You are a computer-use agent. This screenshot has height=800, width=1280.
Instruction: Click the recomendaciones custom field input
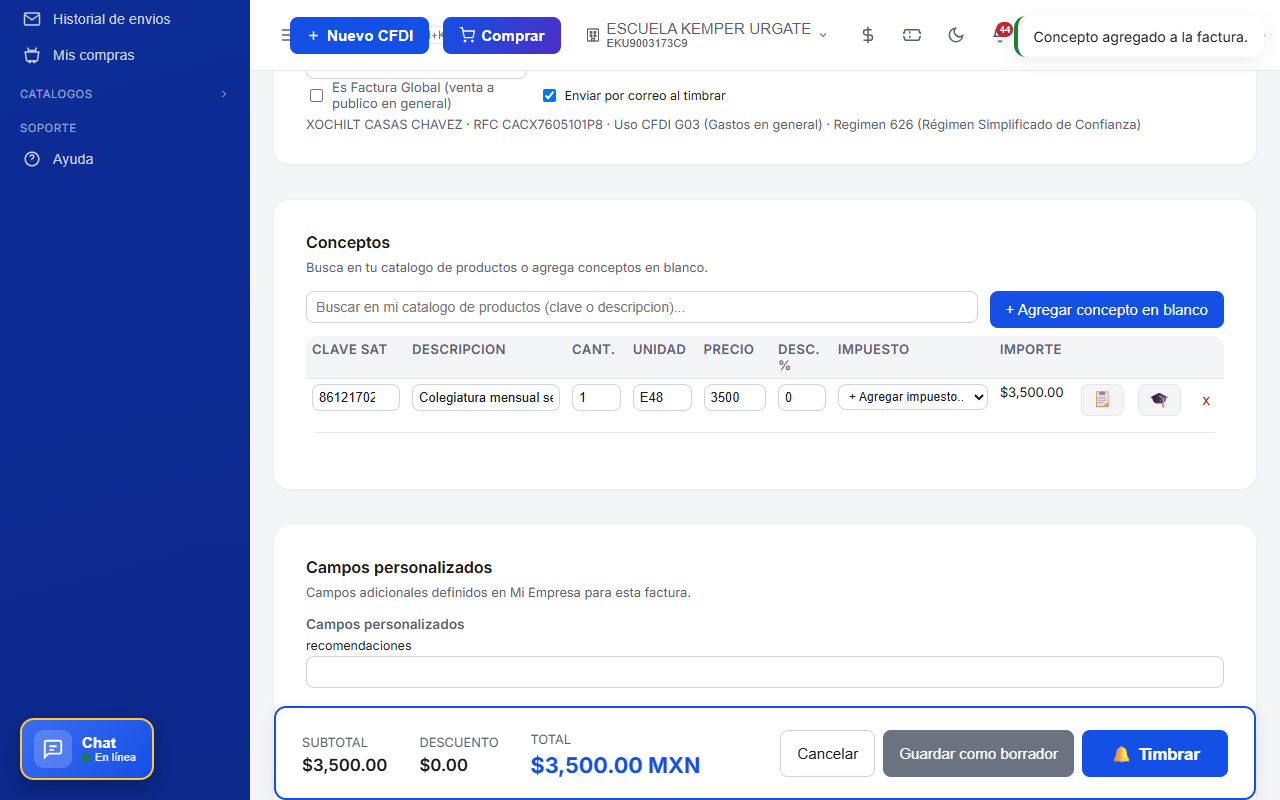pyautogui.click(x=765, y=672)
